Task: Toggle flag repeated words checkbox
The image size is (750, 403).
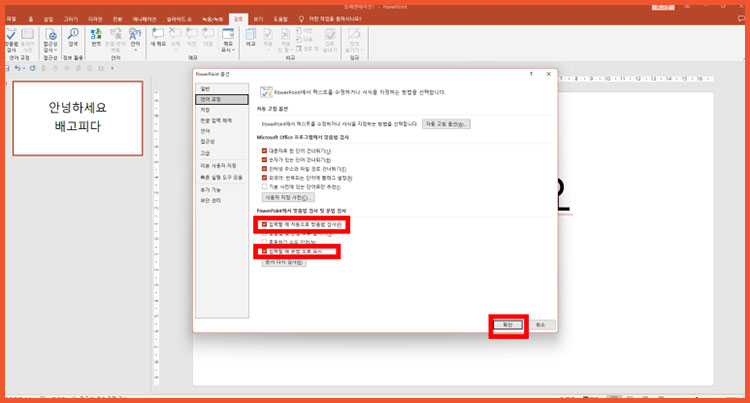Action: point(264,178)
